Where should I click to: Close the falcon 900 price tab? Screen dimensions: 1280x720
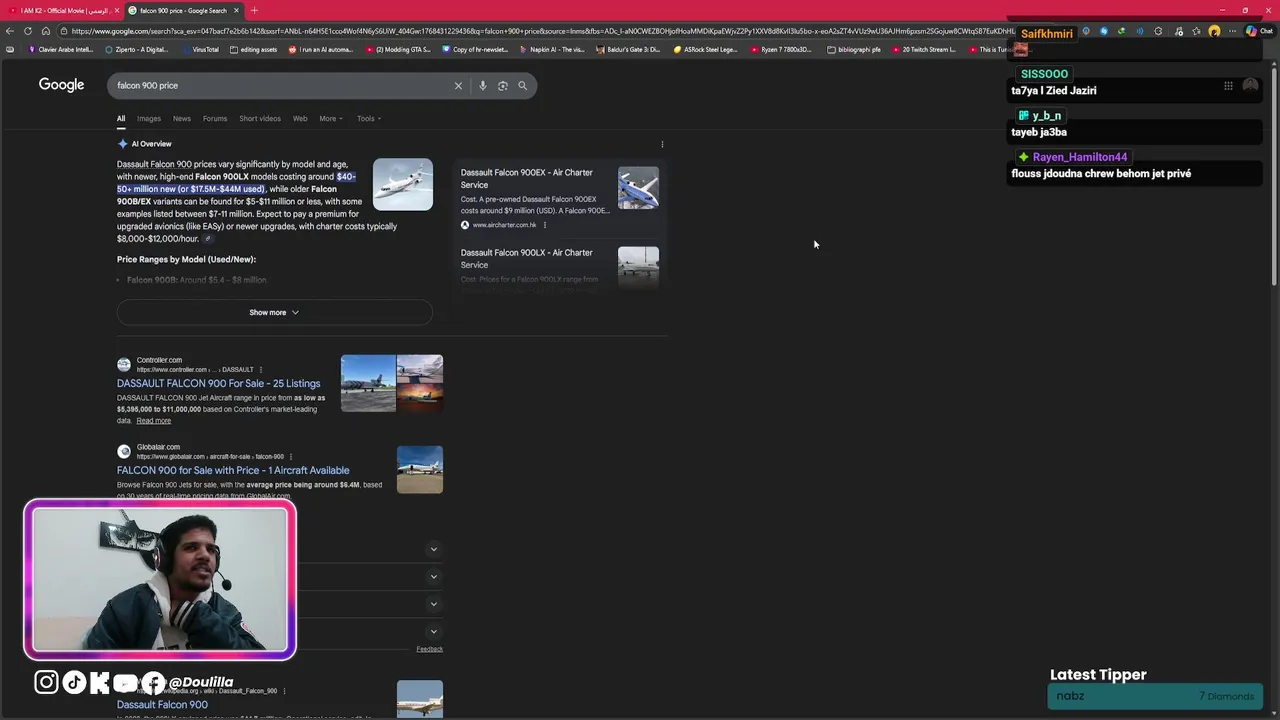(236, 10)
